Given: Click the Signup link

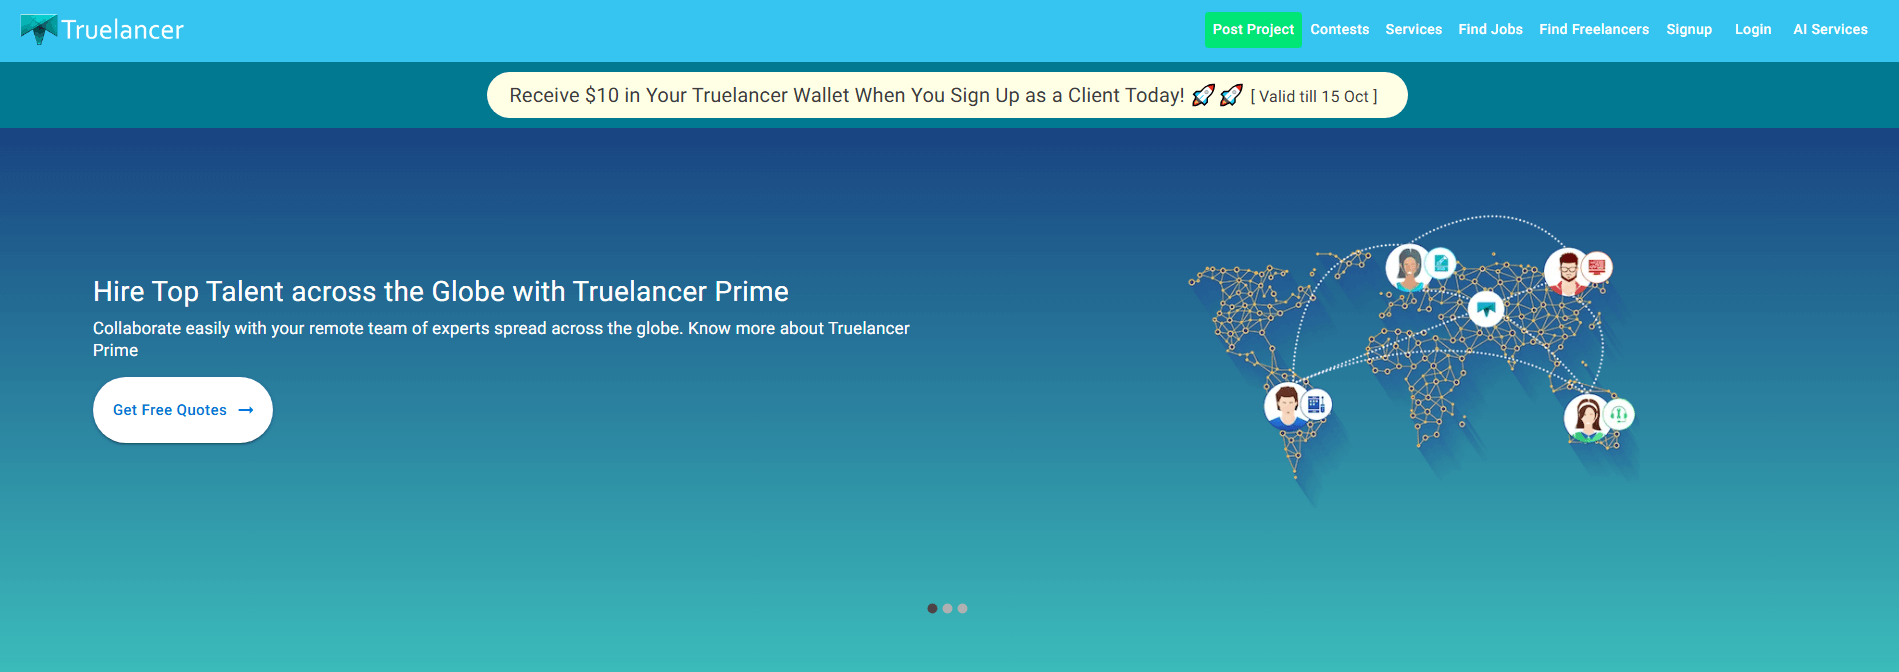Looking at the screenshot, I should click(x=1689, y=30).
